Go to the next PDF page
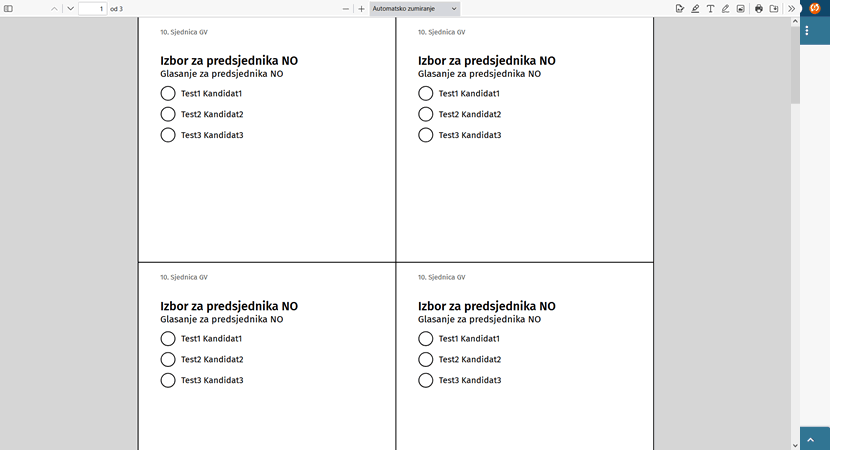860x450 pixels. coord(70,8)
